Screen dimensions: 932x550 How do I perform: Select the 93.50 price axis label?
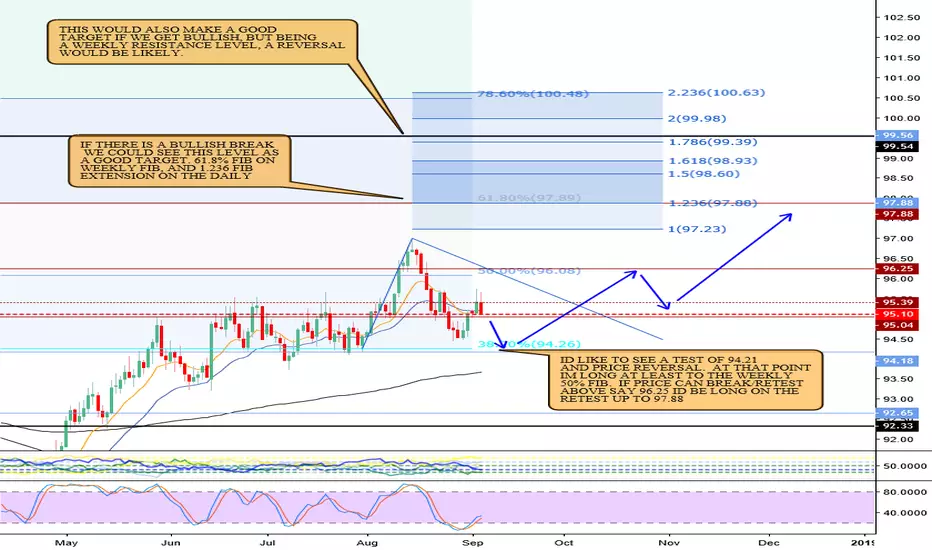click(x=898, y=379)
